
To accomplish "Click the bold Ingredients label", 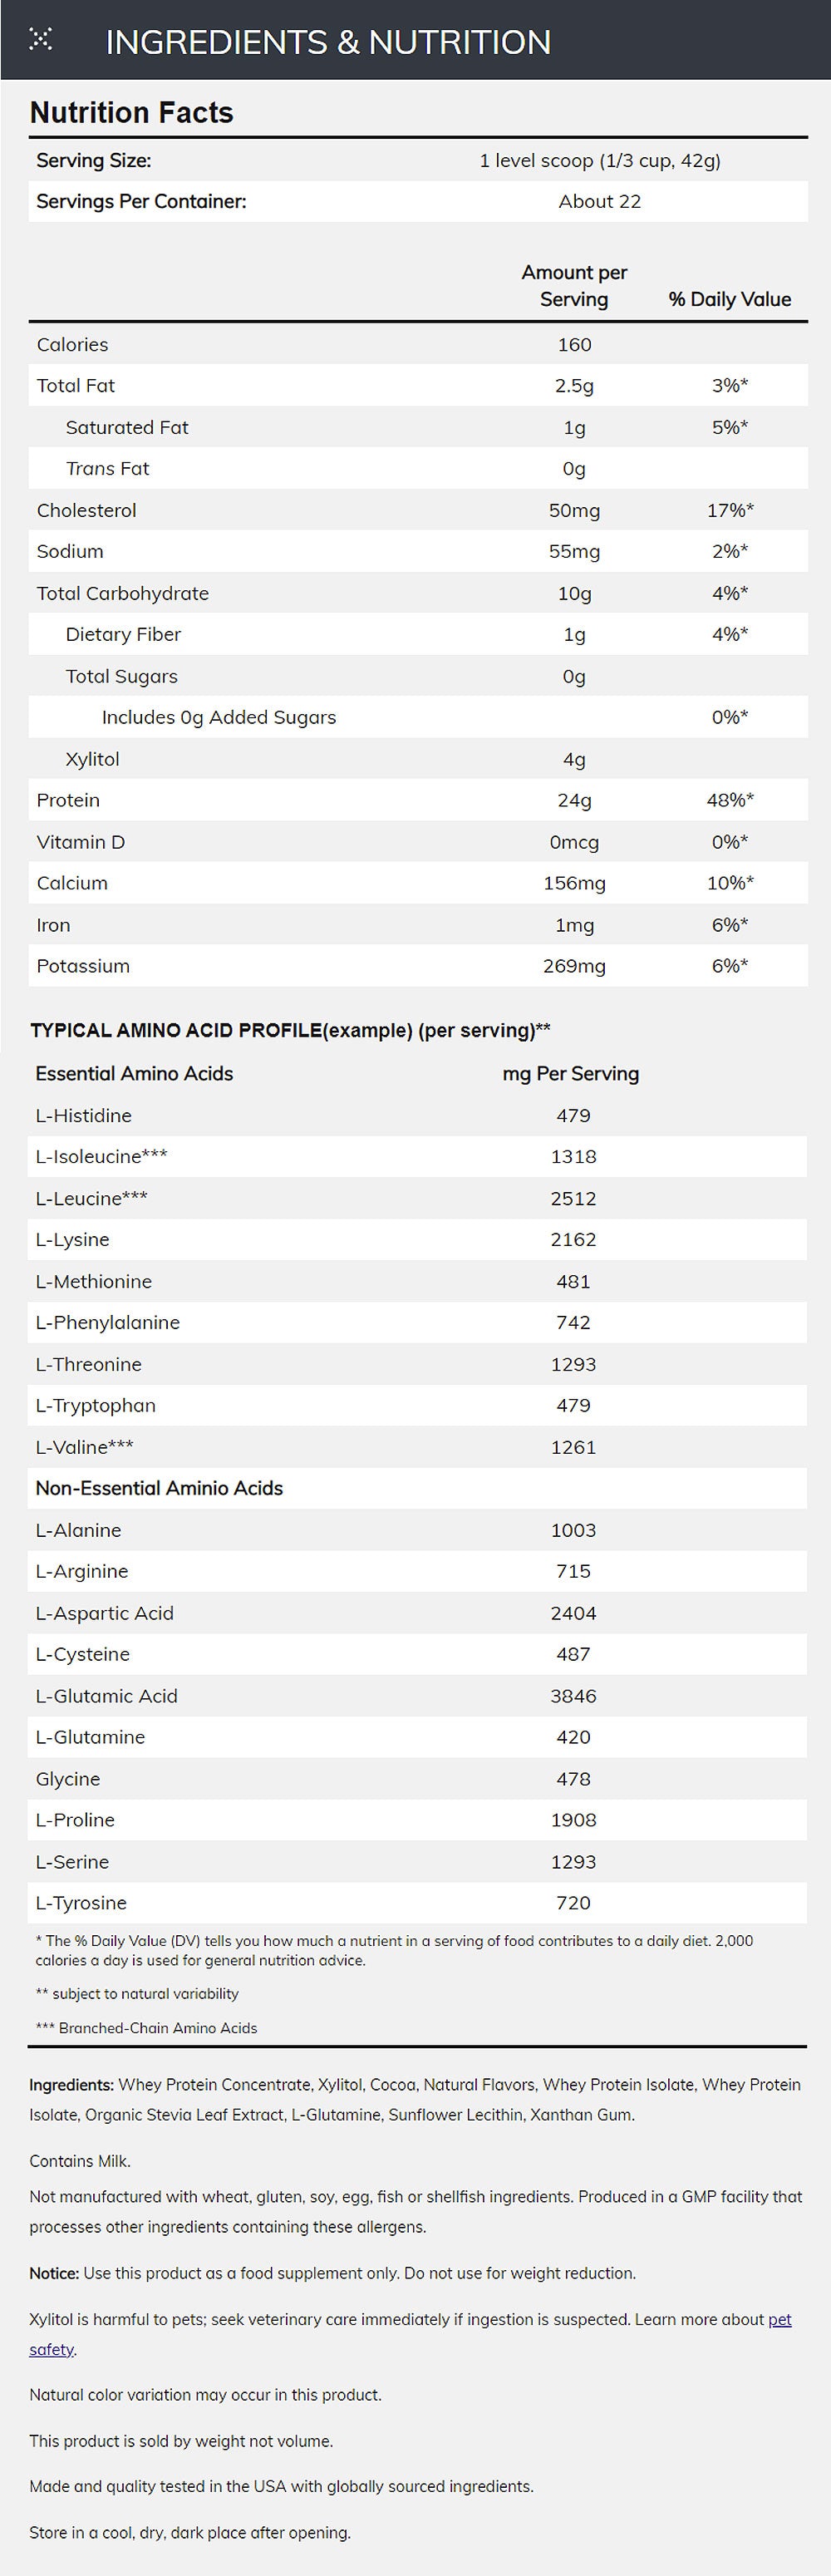I will tap(71, 2085).
